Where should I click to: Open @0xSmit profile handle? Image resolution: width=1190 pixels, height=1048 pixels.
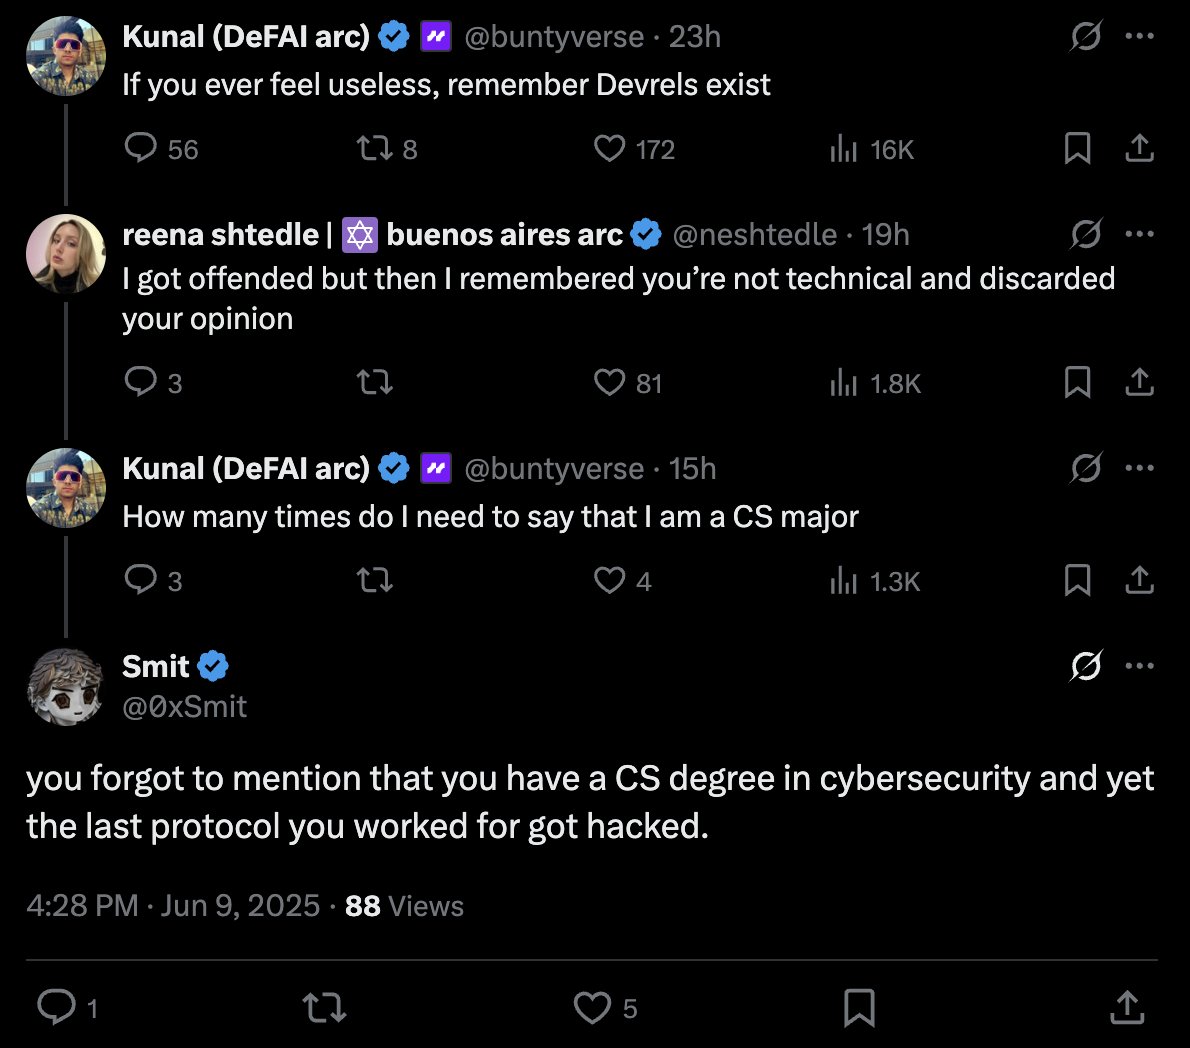[x=184, y=707]
